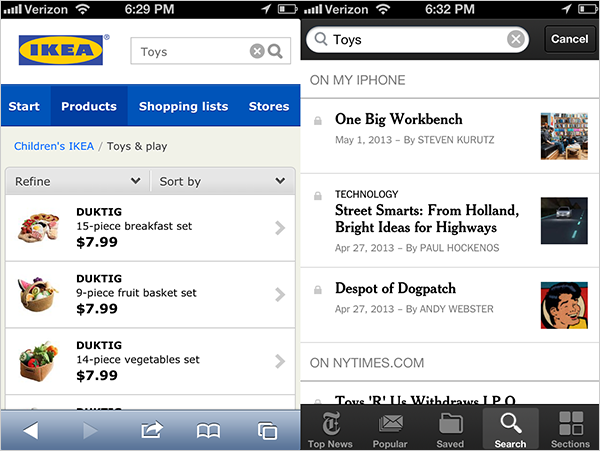The width and height of the screenshot is (600, 451).
Task: Open Street Smarts: From Holland article
Action: tap(450, 221)
